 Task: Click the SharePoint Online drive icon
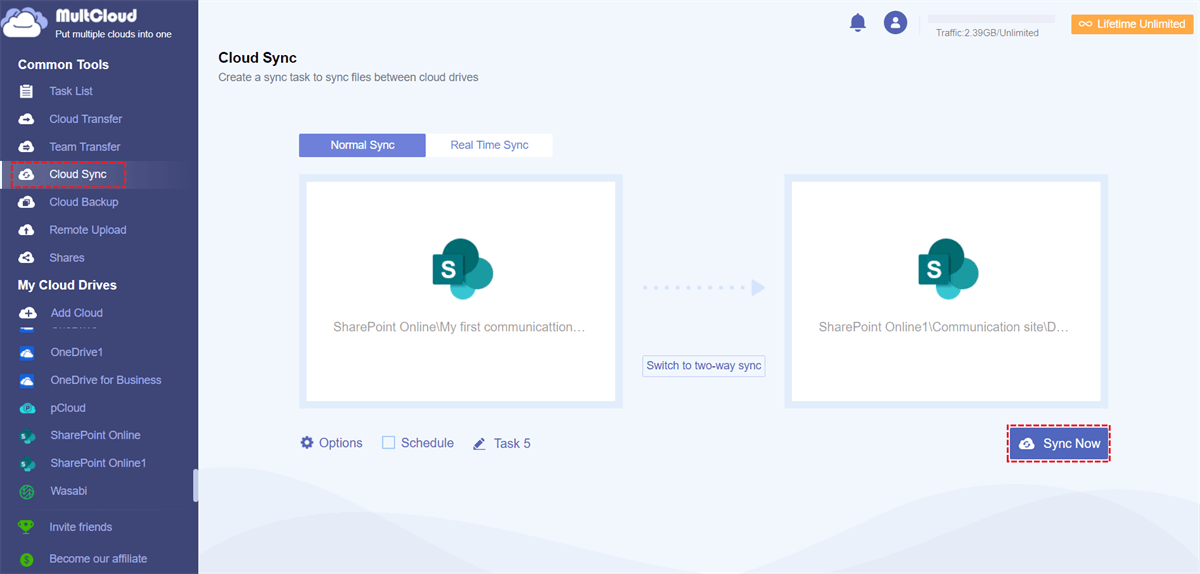coord(28,436)
